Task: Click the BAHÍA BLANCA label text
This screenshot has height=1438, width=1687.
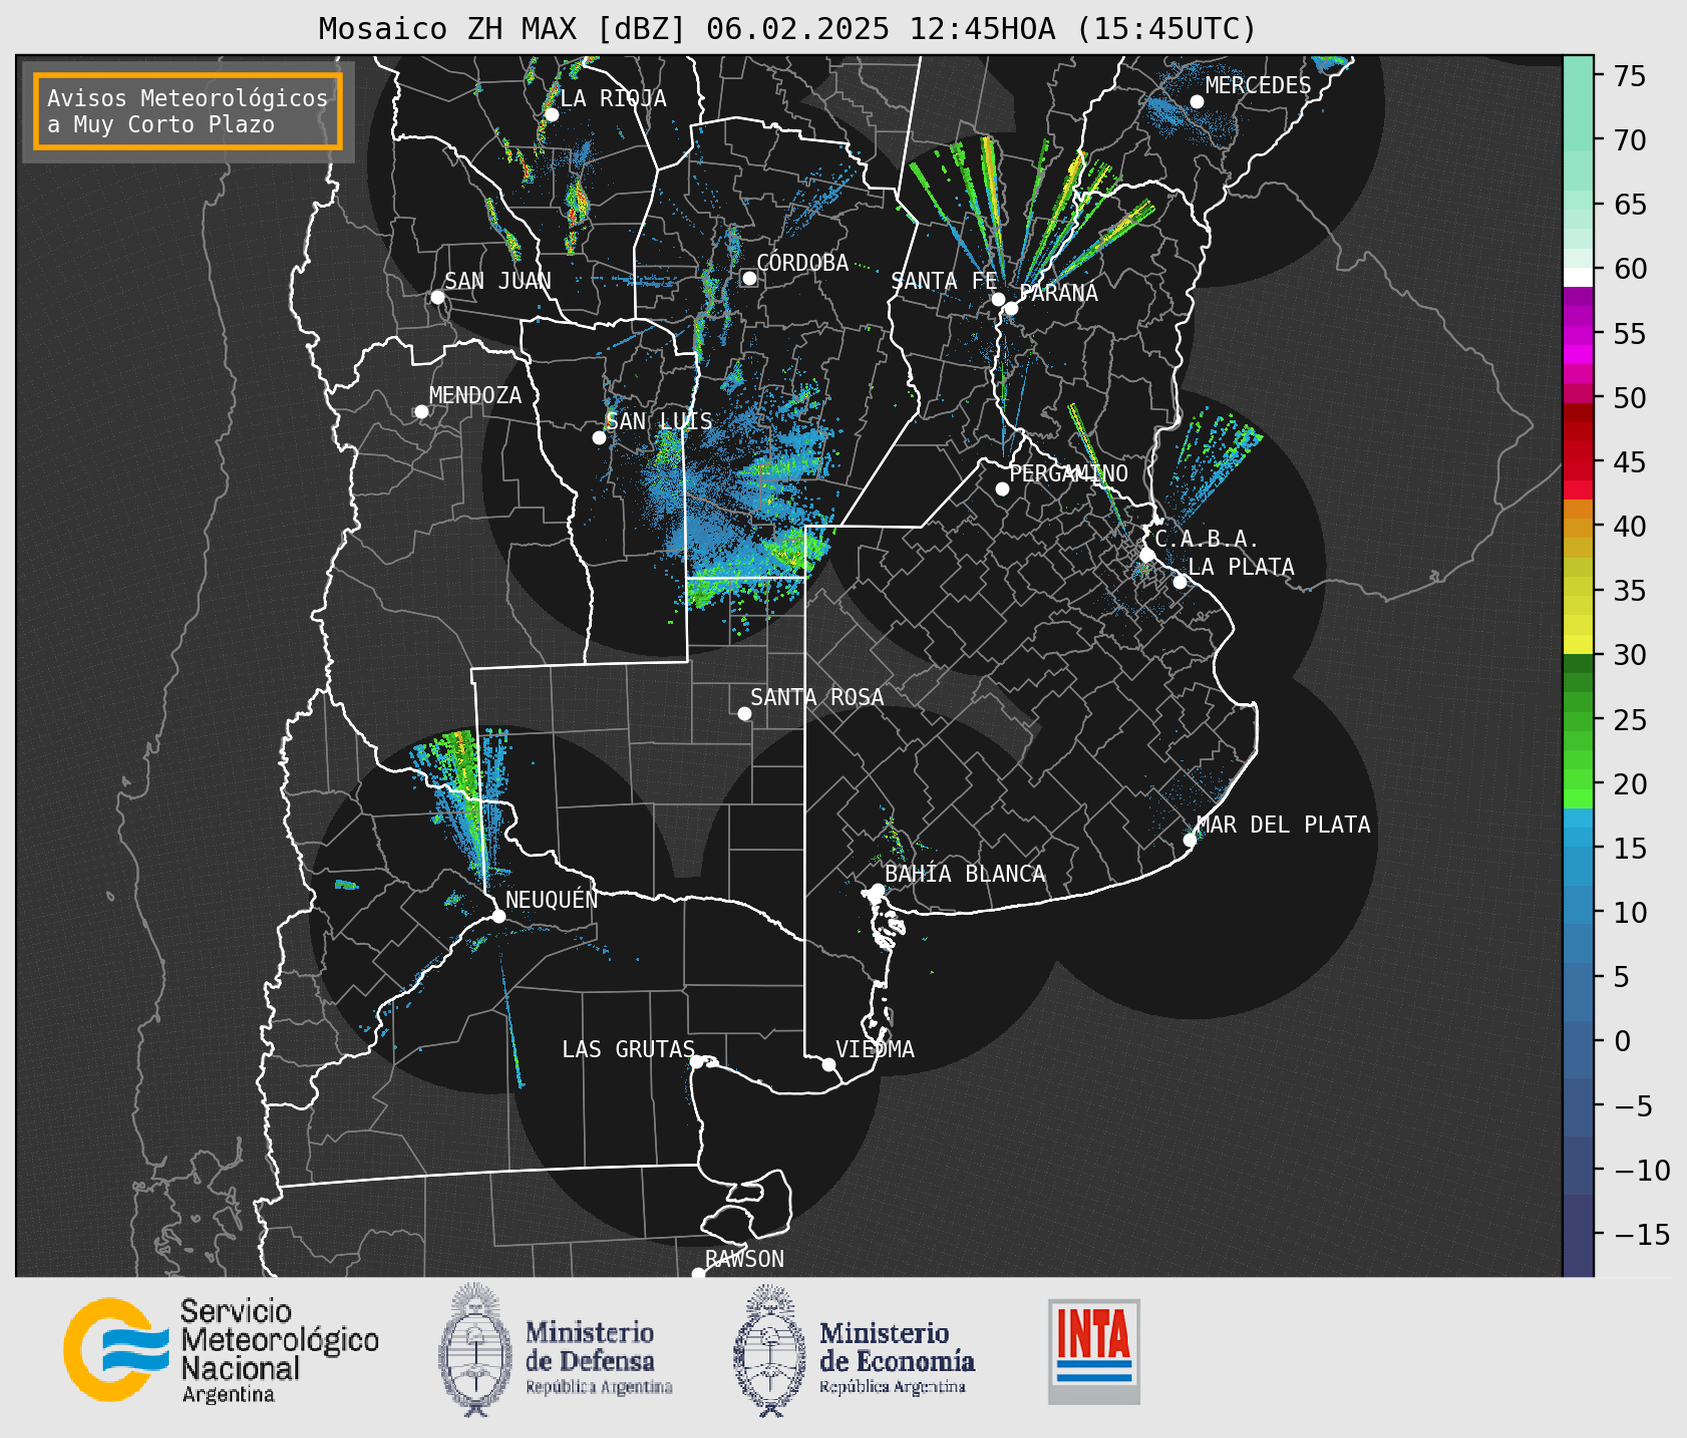Action: coord(965,874)
